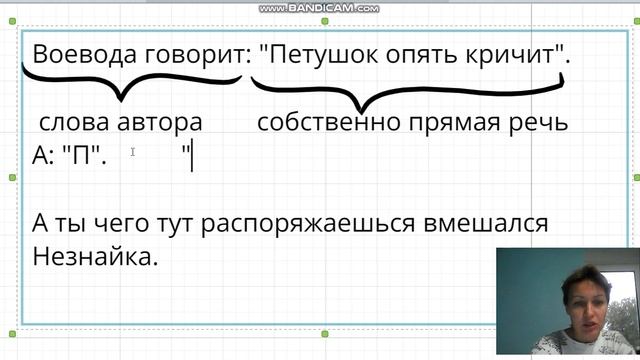Click the webcam video thumbnail
Screen dimensions: 640x360
click(x=568, y=301)
